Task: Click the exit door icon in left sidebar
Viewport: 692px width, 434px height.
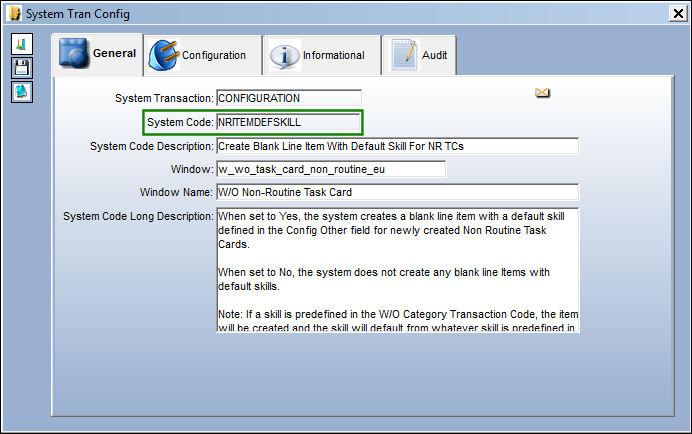Action: tap(22, 44)
